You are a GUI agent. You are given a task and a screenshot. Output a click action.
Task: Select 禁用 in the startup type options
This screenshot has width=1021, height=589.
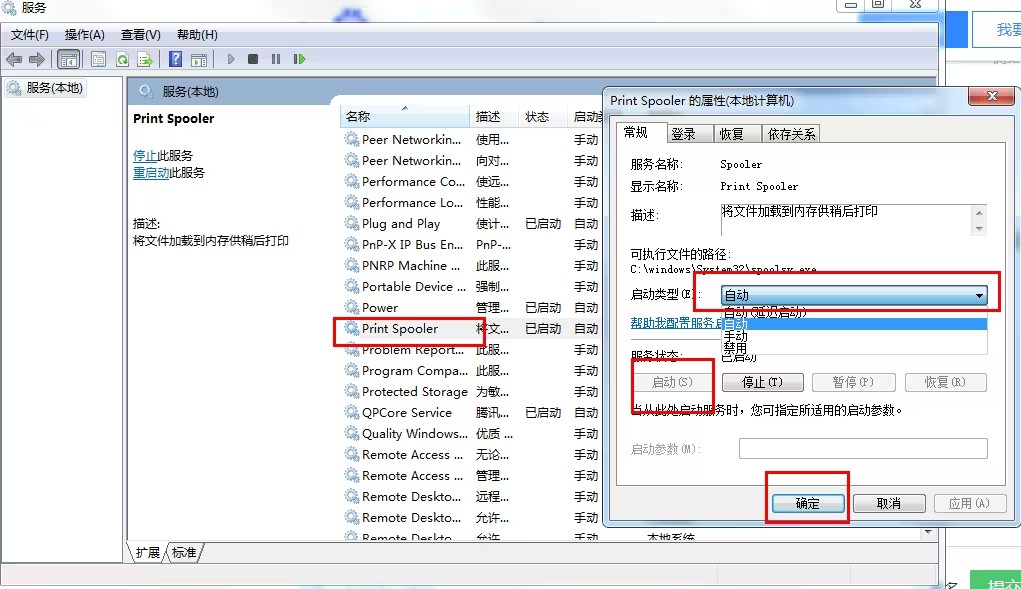735,349
